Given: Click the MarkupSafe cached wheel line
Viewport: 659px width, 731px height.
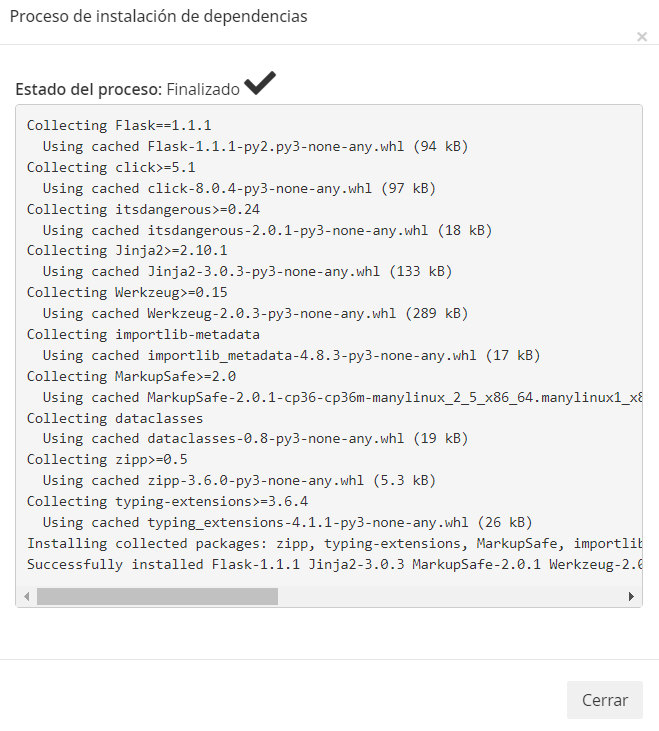Looking at the screenshot, I should pos(343,397).
